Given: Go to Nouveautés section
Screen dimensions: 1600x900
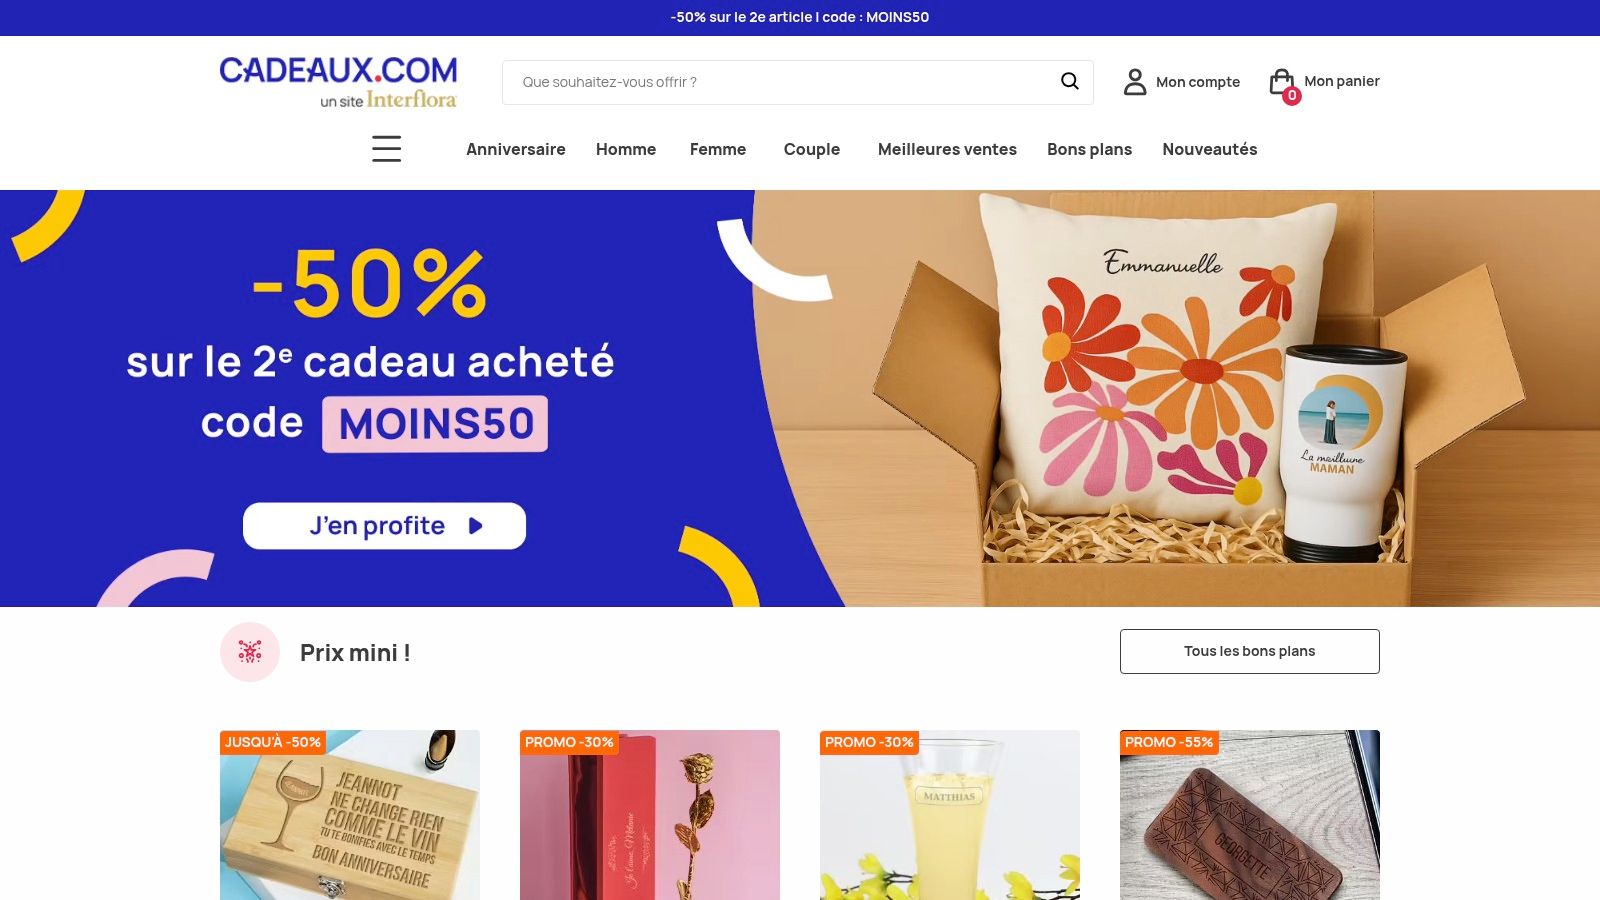Looking at the screenshot, I should (x=1210, y=149).
